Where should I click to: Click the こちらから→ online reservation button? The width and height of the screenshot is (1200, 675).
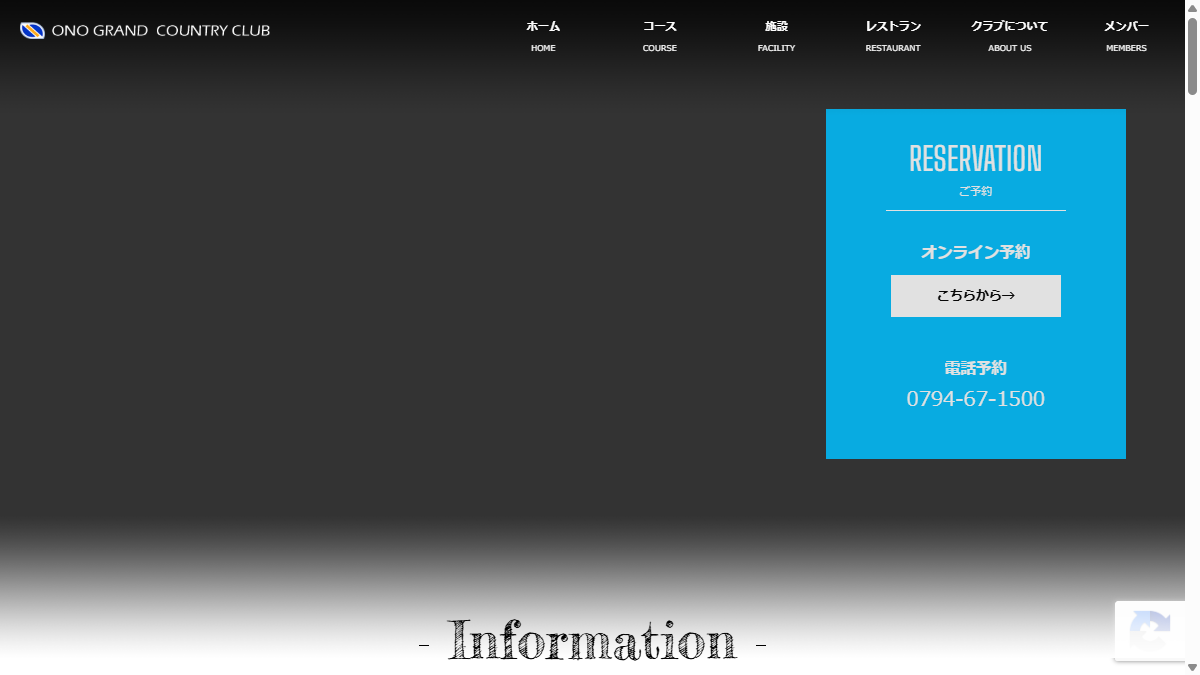coord(976,296)
